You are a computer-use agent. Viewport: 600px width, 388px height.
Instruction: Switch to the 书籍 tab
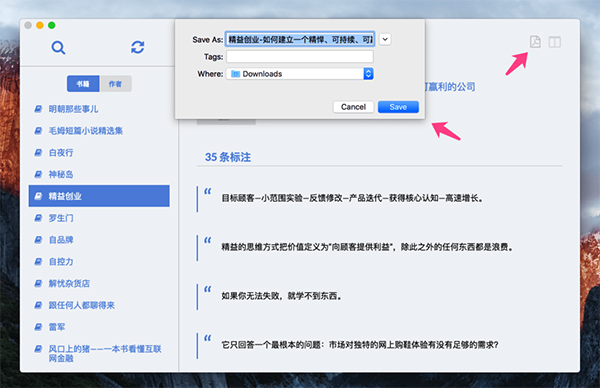83,84
